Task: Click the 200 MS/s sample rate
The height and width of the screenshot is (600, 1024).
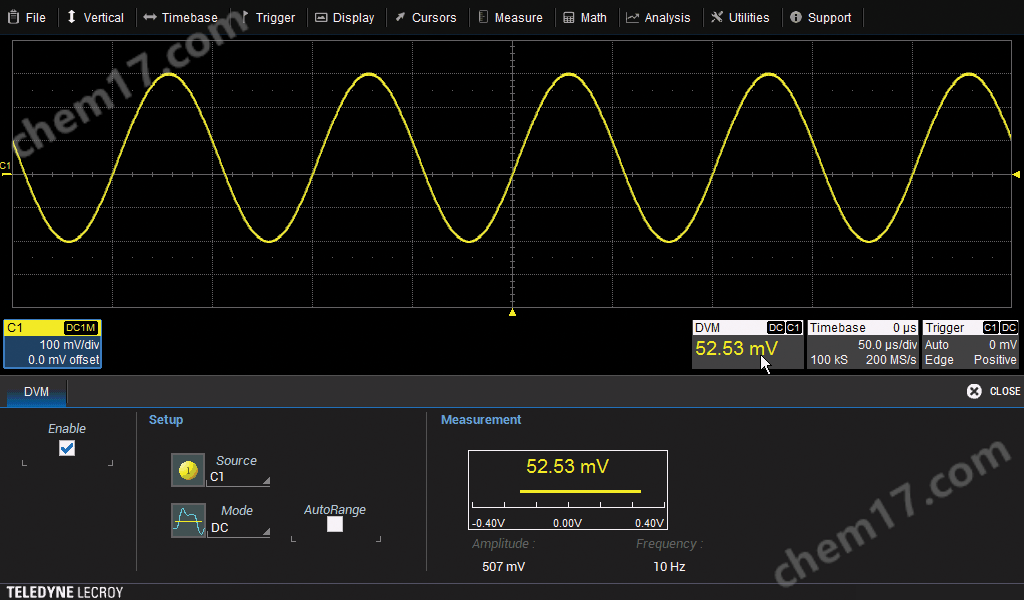Action: click(x=891, y=360)
